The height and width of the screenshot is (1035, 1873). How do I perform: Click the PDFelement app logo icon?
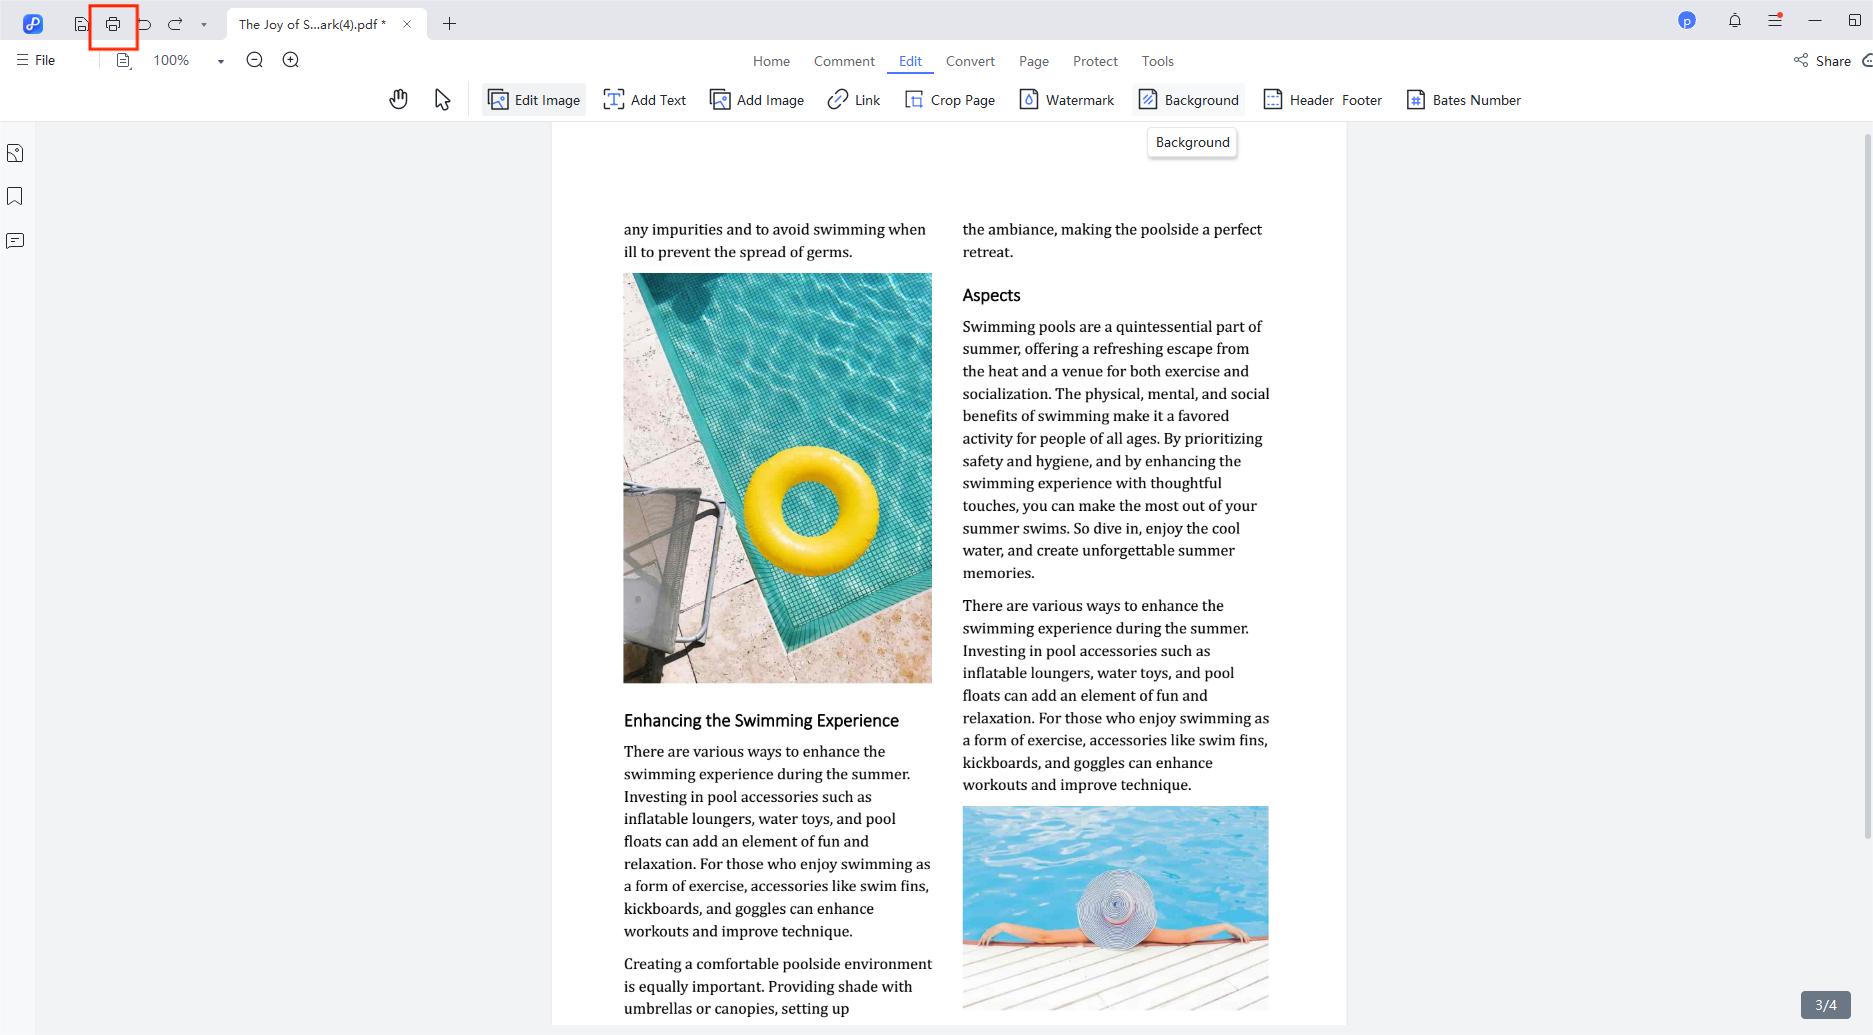pos(33,24)
